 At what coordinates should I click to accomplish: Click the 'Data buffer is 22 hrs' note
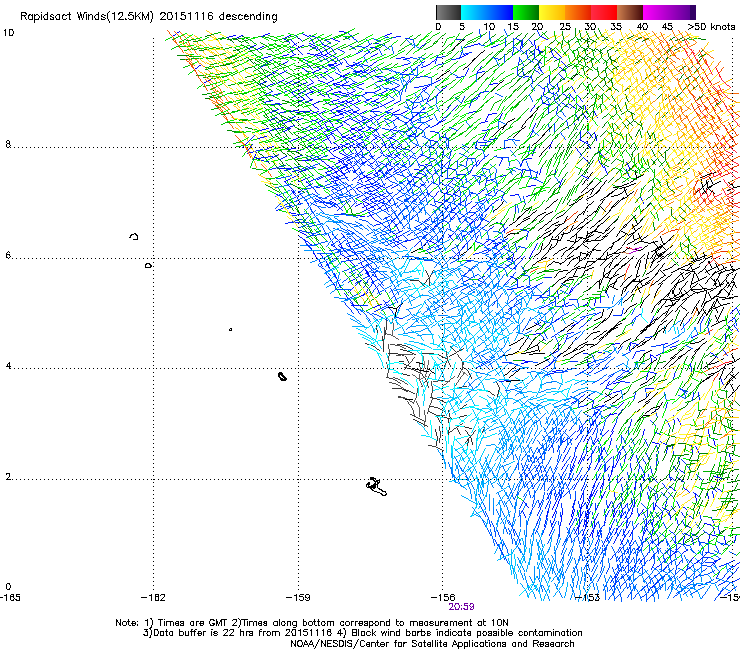(362, 633)
